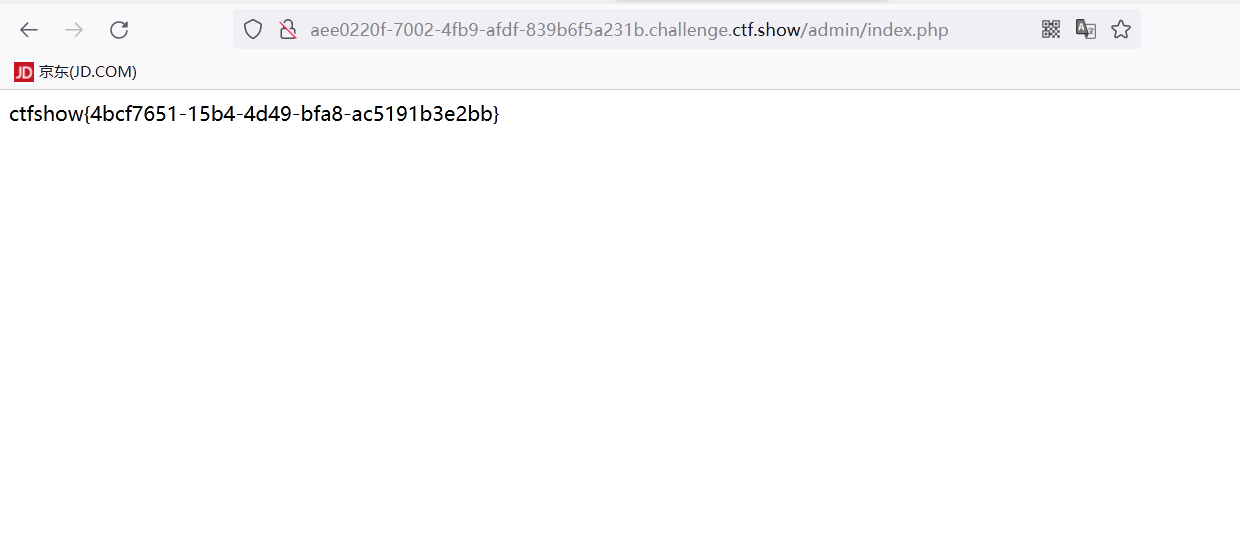Bookmark this page with the star
Image resolution: width=1240 pixels, height=540 pixels.
click(x=1121, y=30)
